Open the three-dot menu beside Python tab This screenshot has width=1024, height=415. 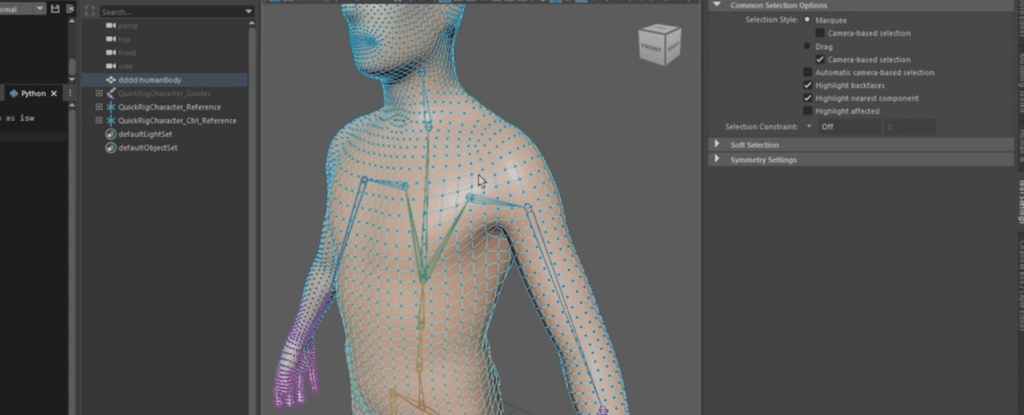70,93
